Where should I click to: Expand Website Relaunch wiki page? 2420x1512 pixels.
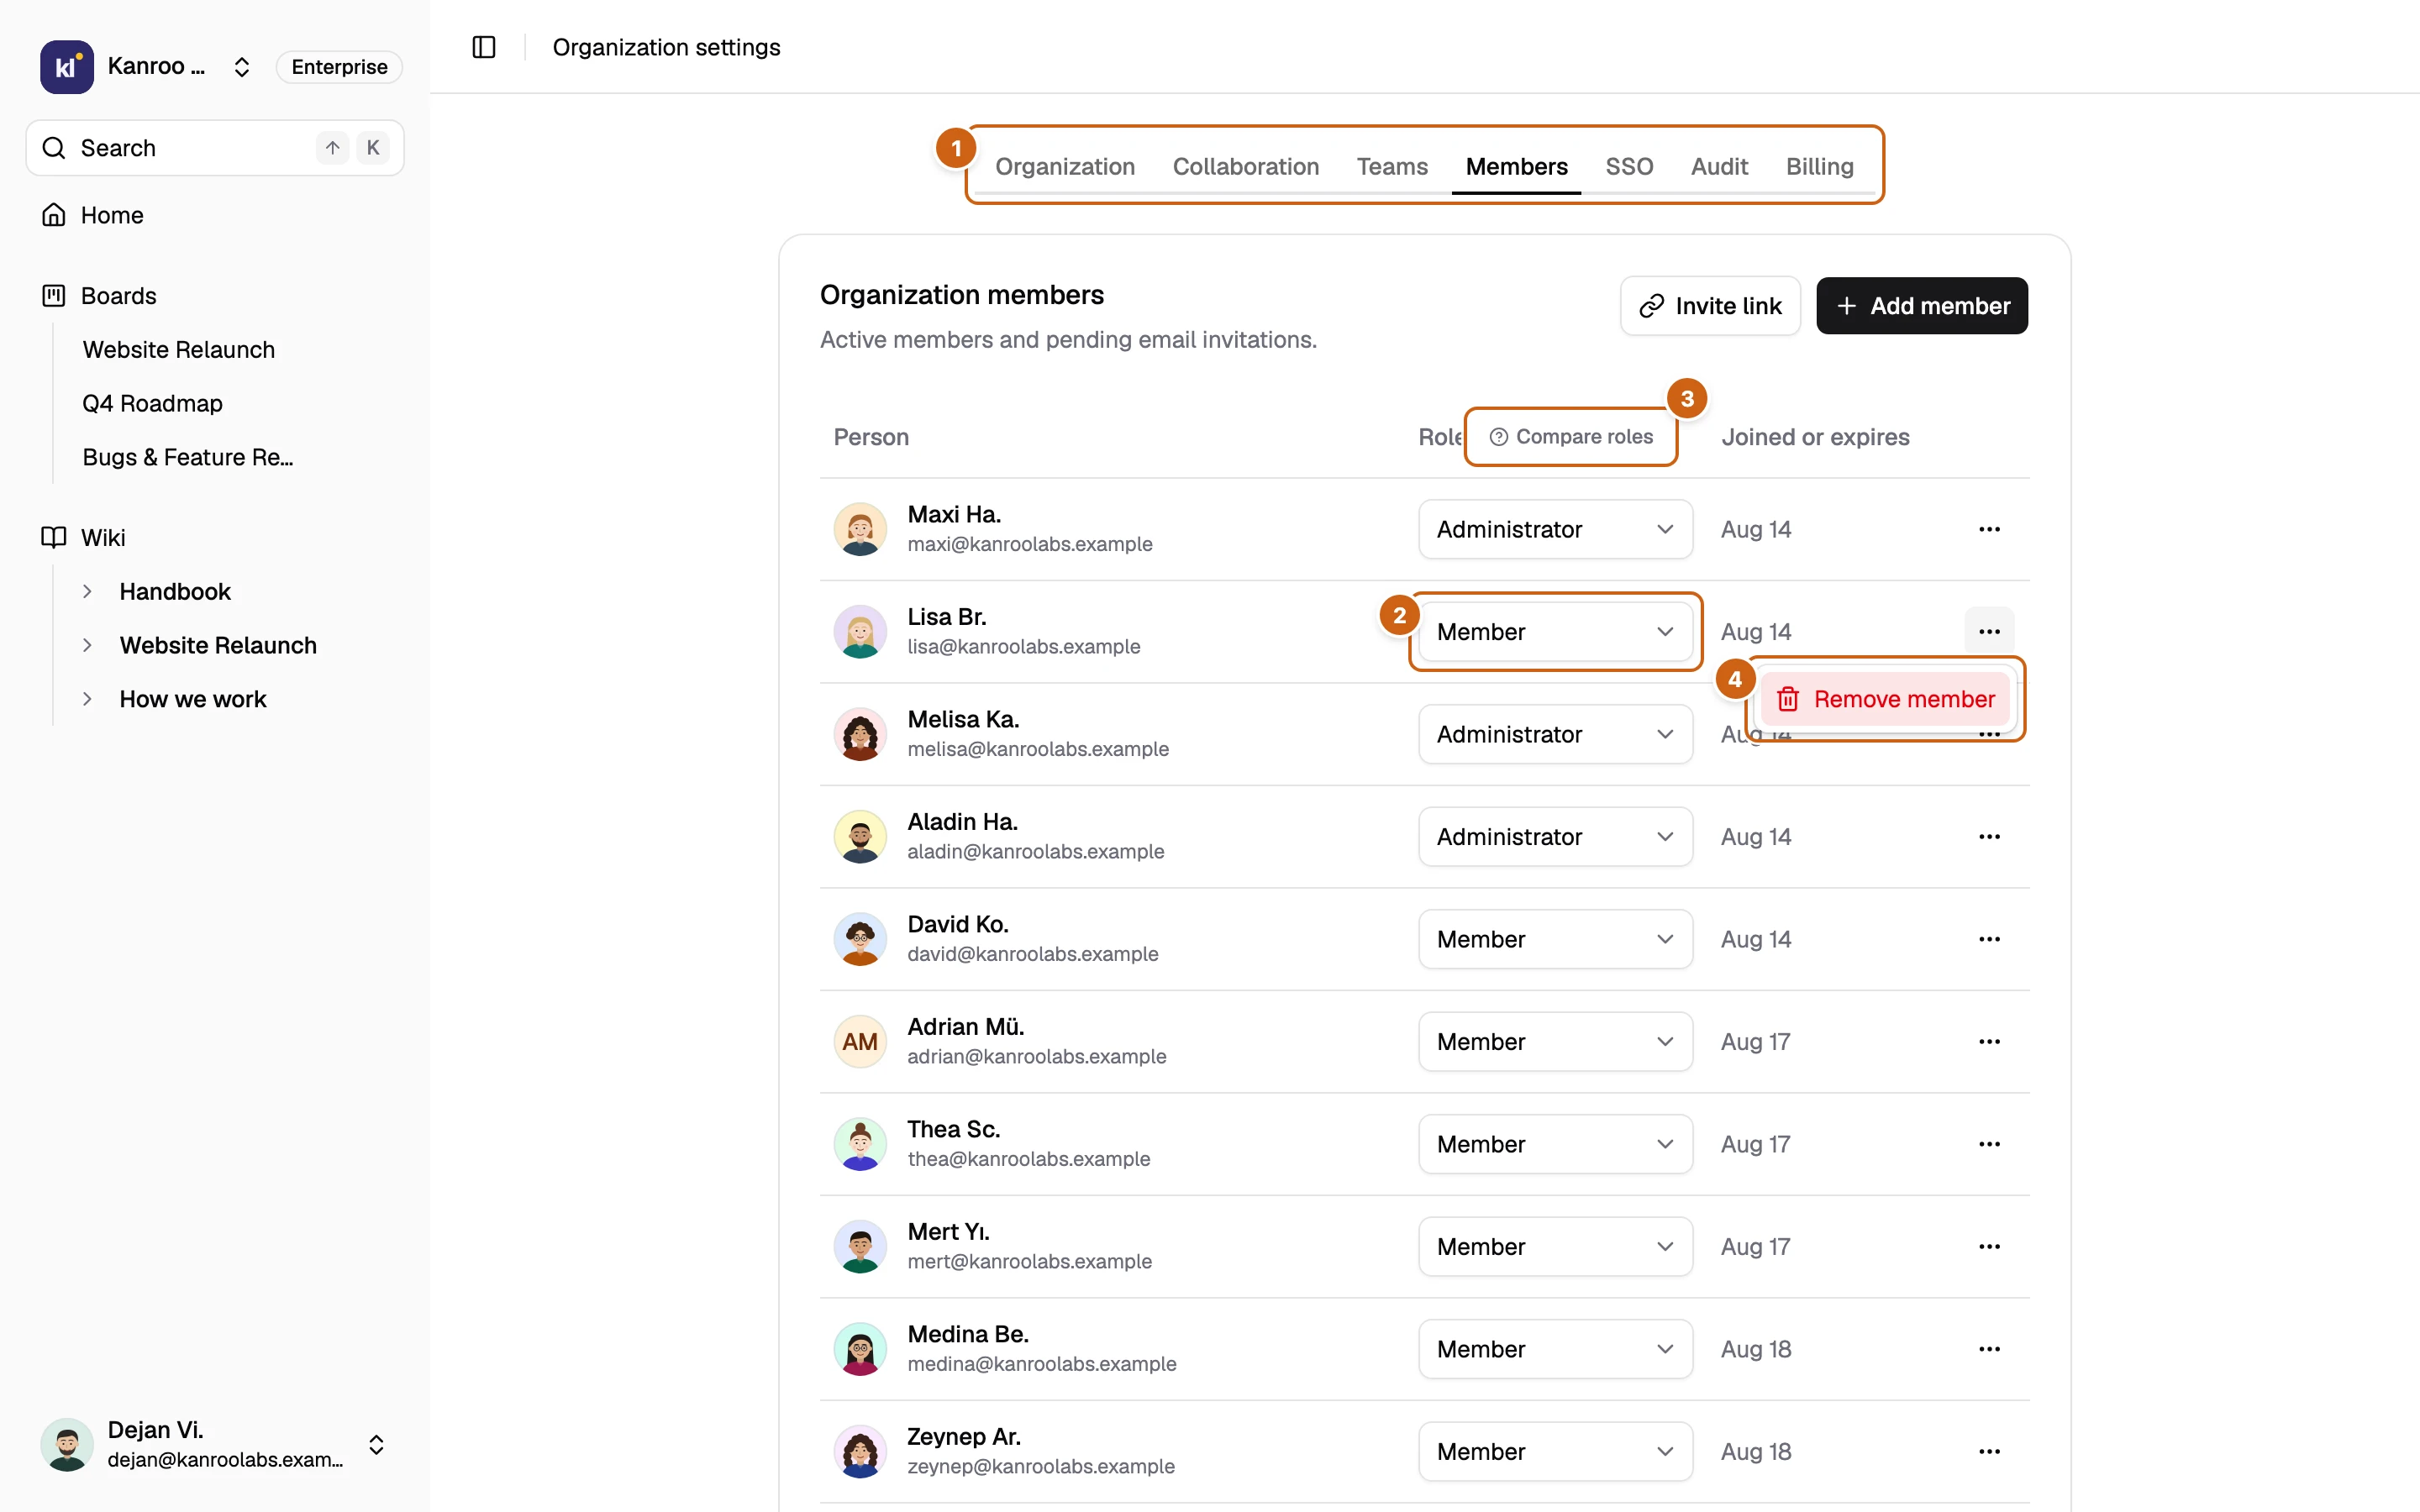click(x=87, y=645)
